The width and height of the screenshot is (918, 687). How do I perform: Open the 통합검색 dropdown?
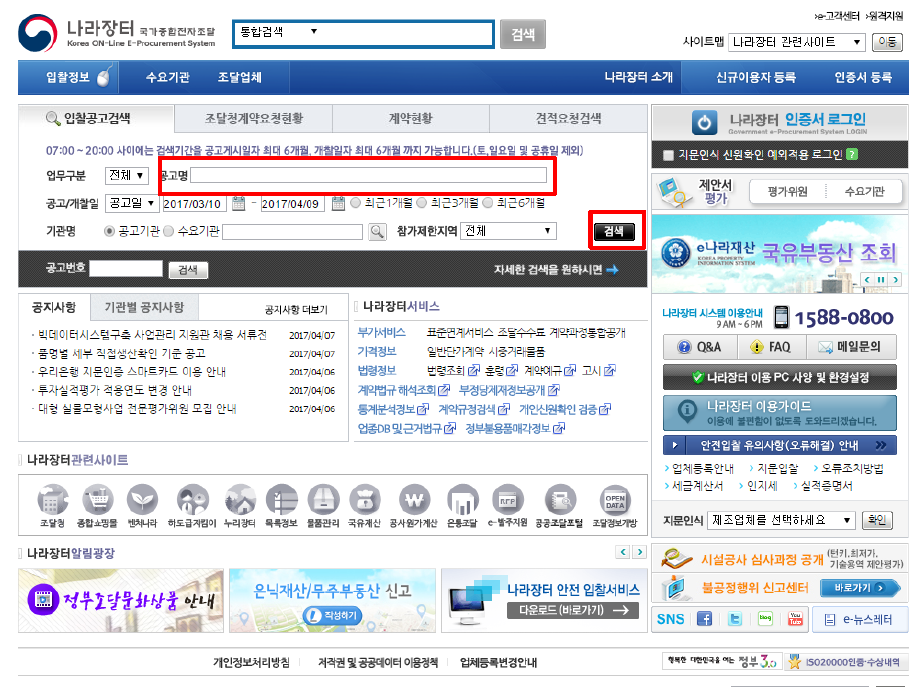click(x=278, y=32)
